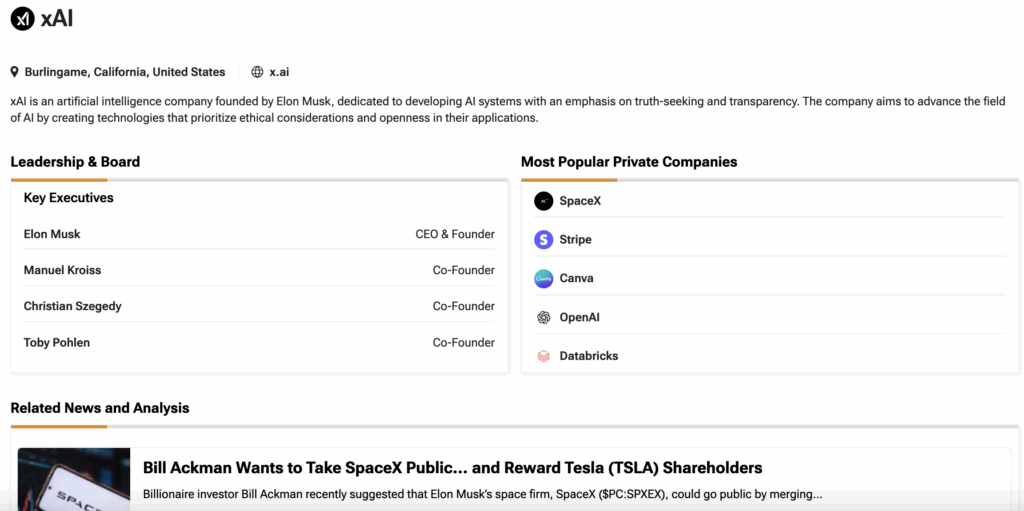Click the Databricks company logo icon

tap(543, 356)
